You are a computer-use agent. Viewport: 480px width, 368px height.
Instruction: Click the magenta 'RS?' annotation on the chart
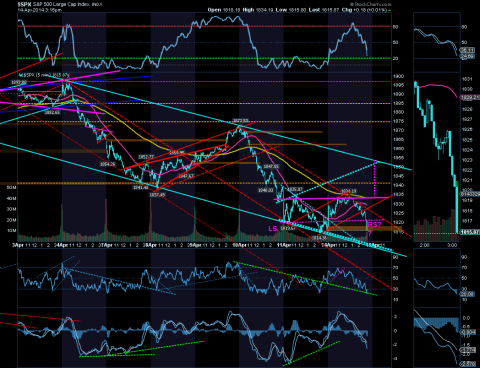coord(374,224)
